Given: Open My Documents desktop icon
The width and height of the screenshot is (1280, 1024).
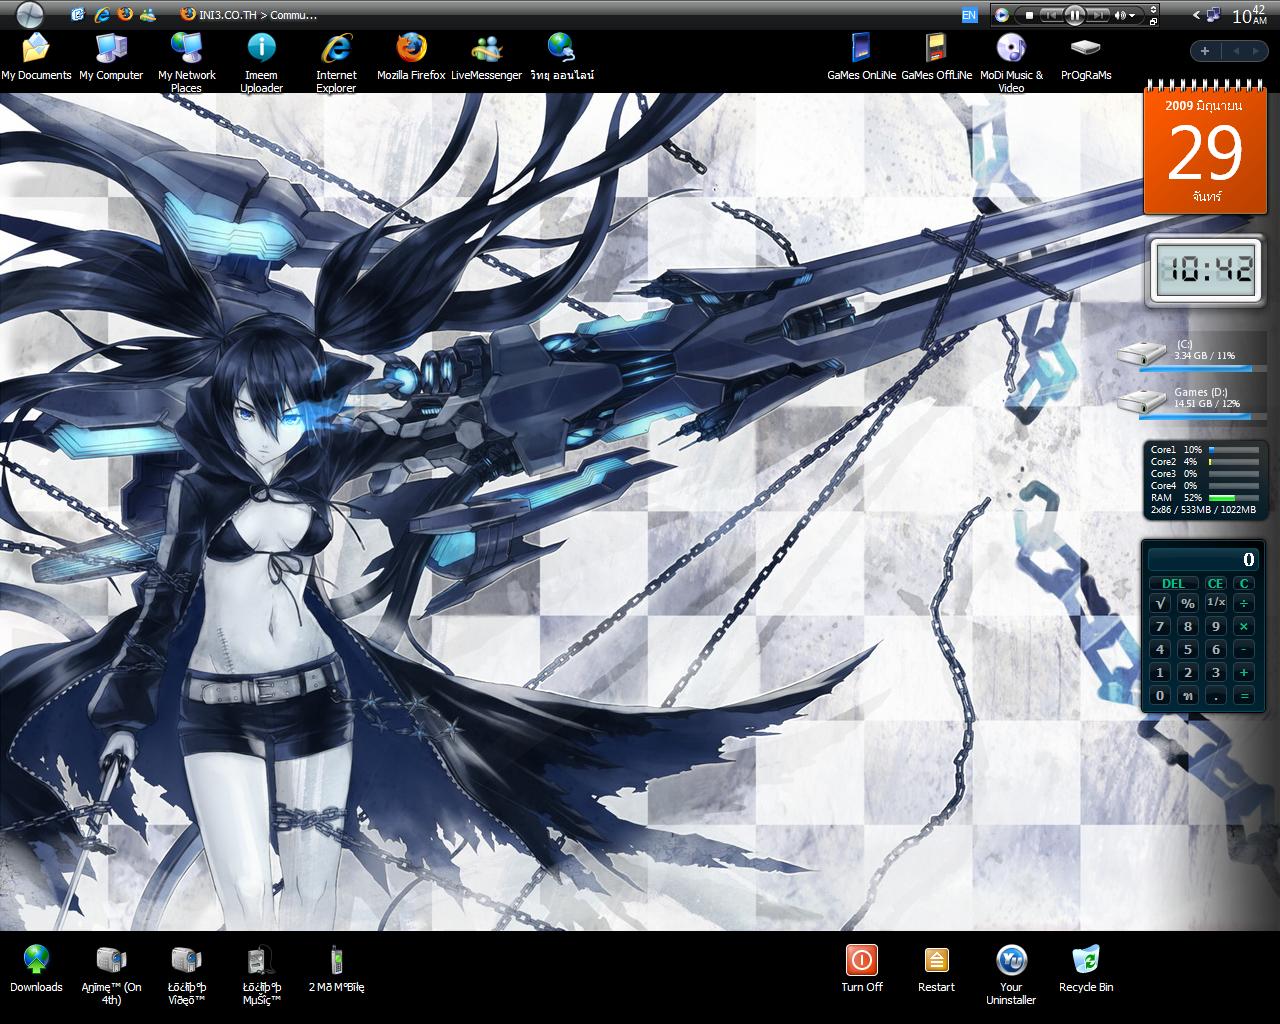Looking at the screenshot, I should click(36, 57).
